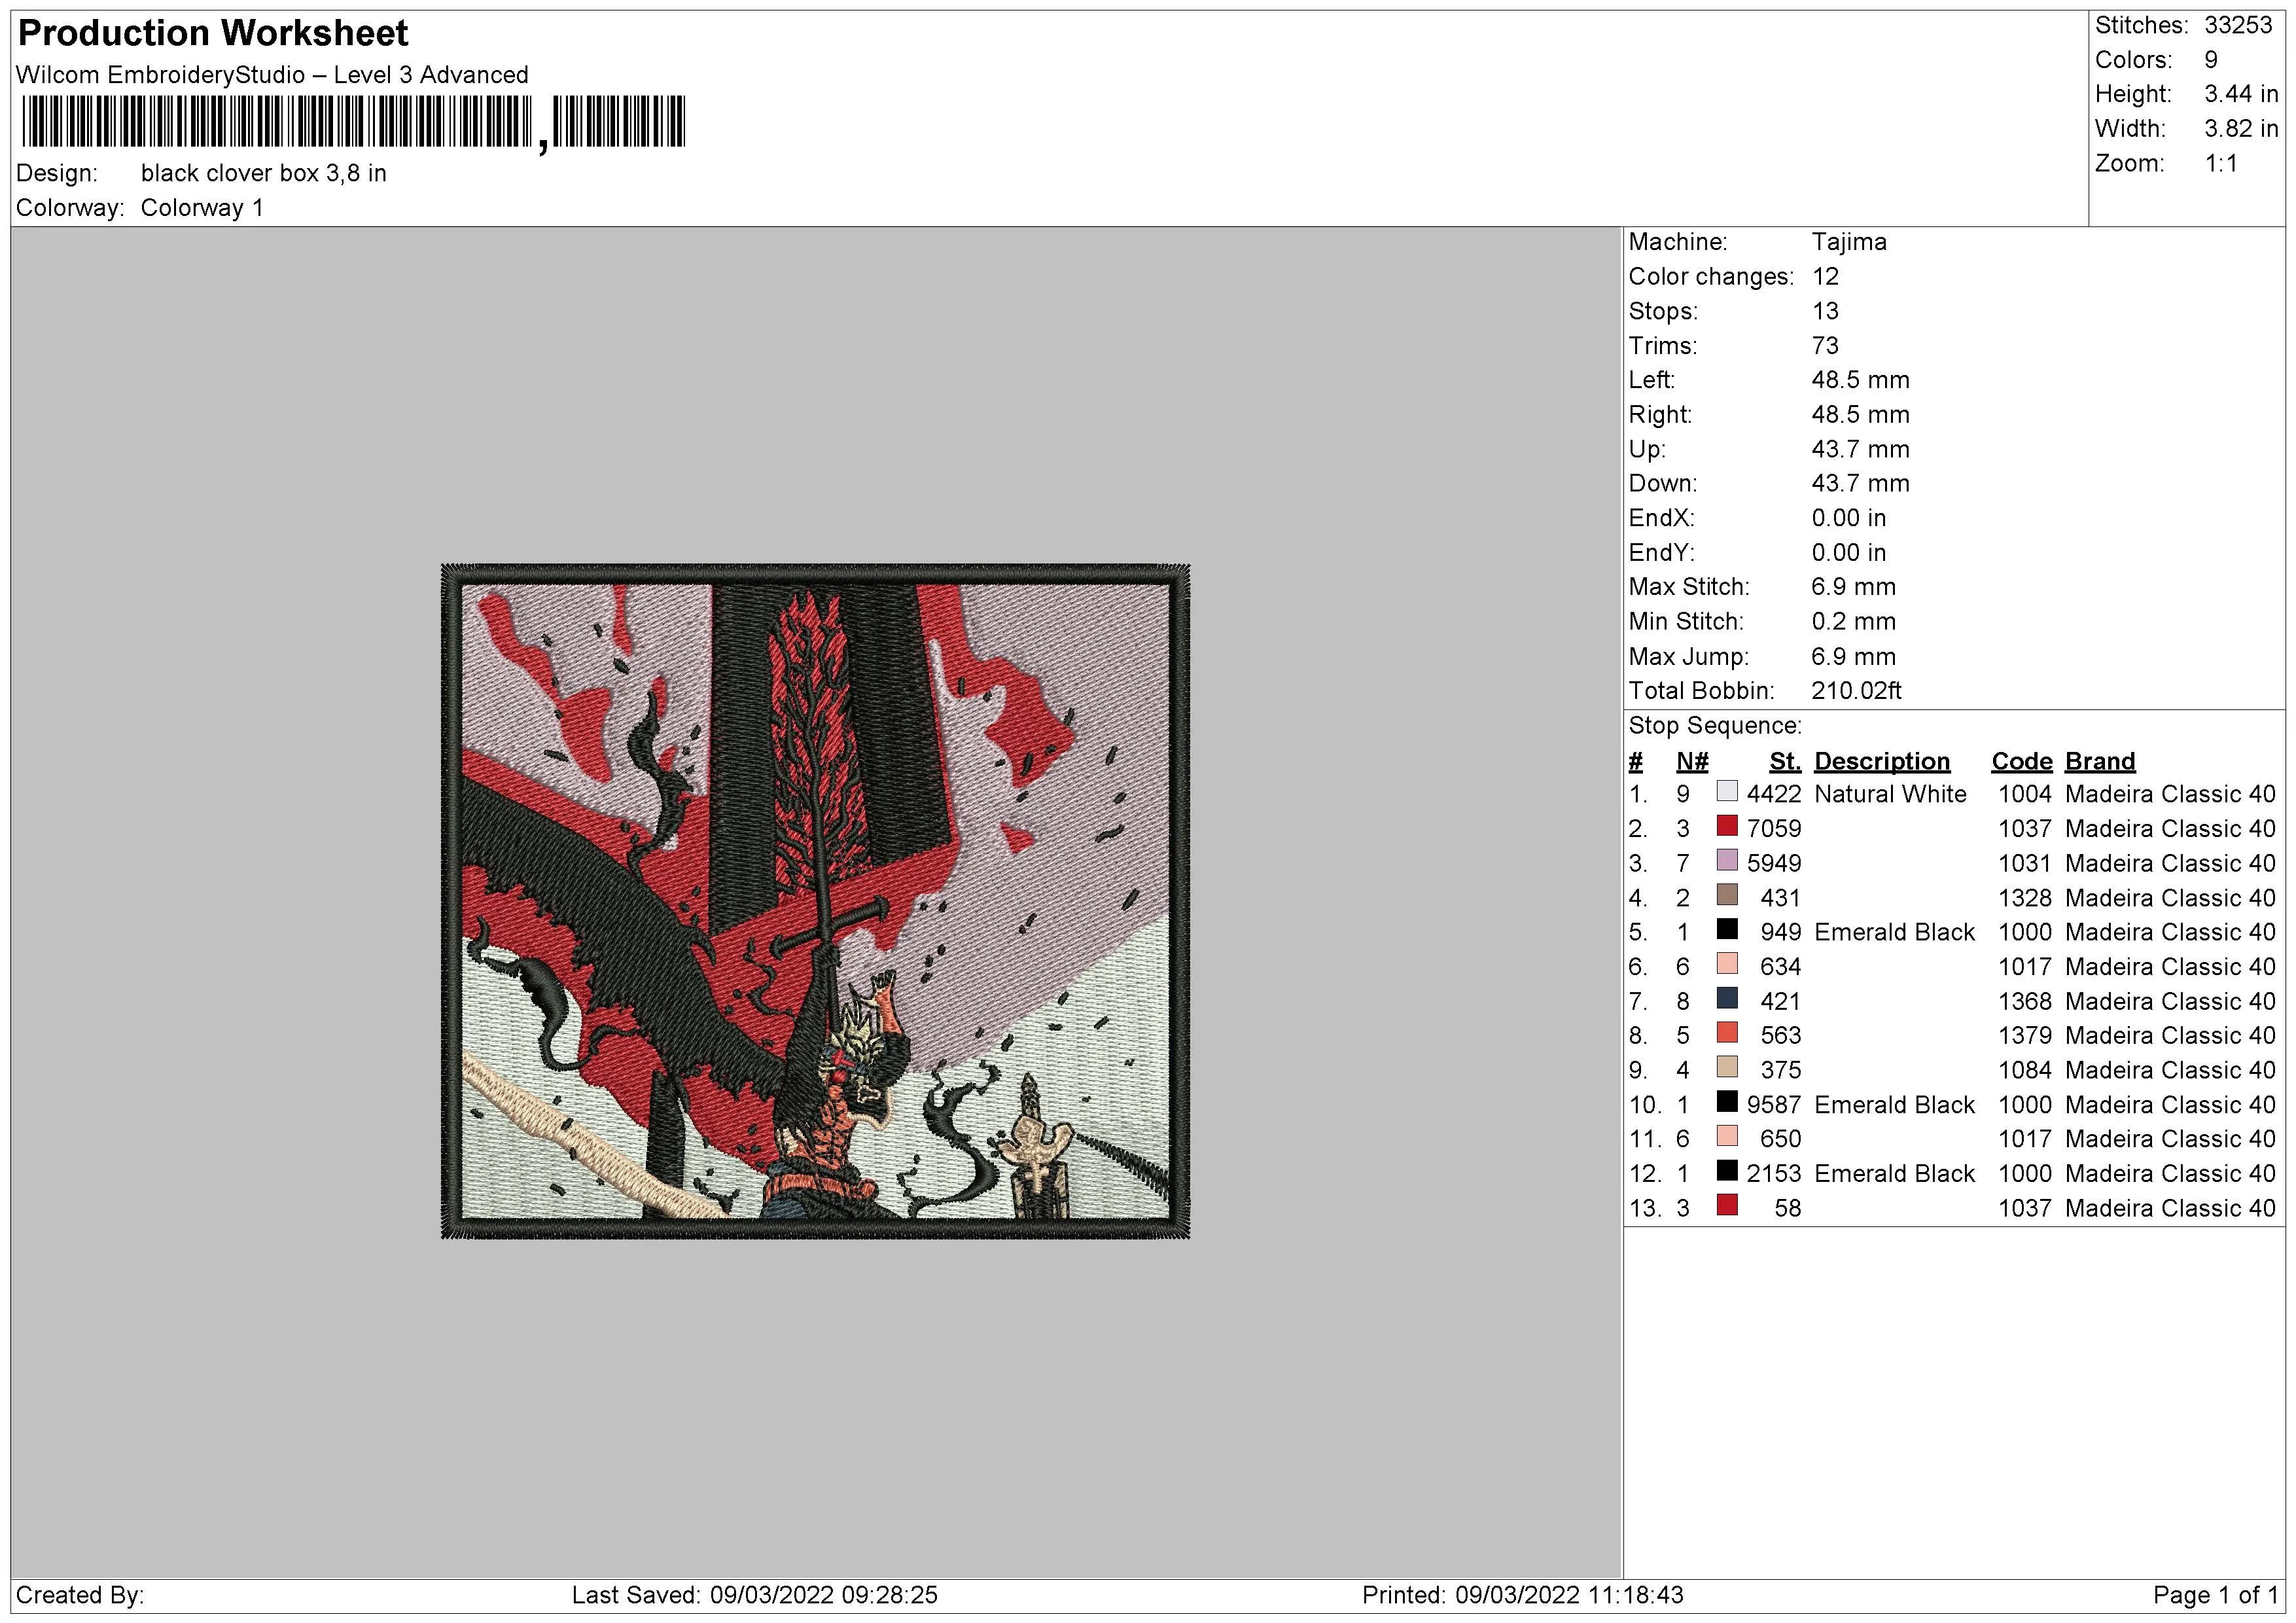Click thread code 1368 in row 7
The width and height of the screenshot is (2296, 1623).
pos(2025,1001)
